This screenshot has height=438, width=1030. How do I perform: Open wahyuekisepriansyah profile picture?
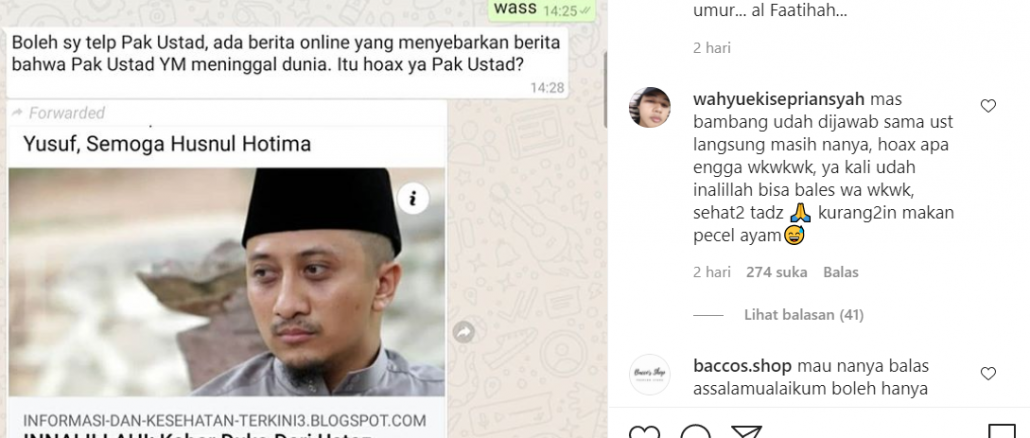(650, 107)
